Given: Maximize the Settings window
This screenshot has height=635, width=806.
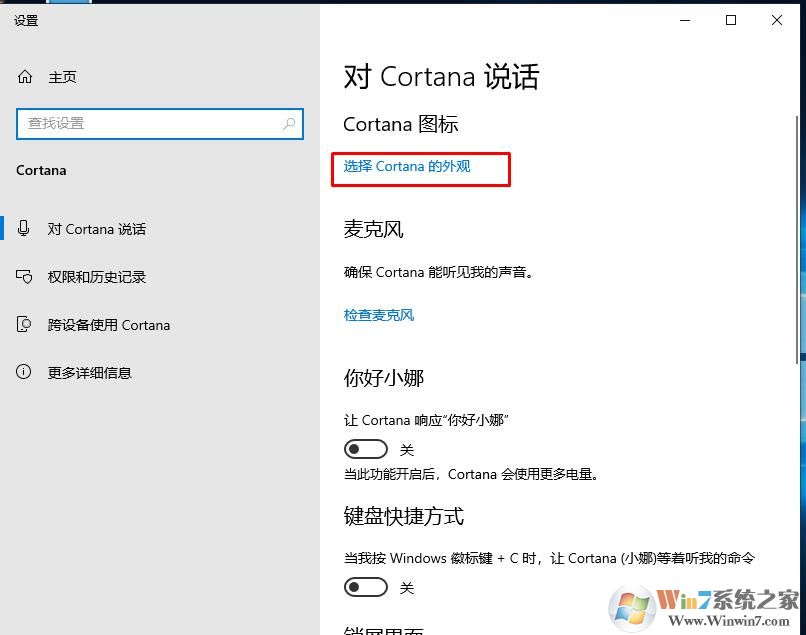Looking at the screenshot, I should point(730,20).
